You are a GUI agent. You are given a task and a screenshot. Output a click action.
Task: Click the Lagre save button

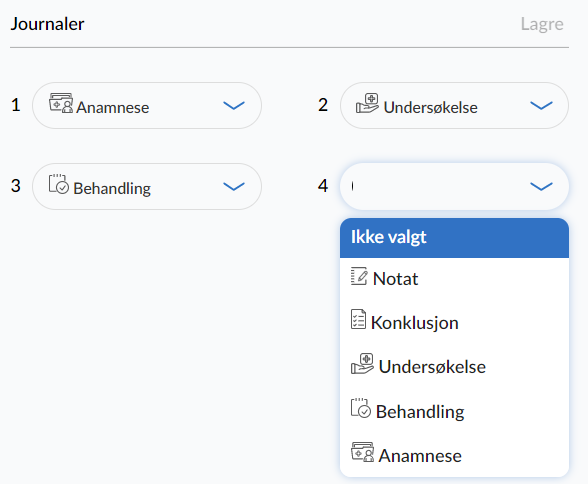coord(542,24)
